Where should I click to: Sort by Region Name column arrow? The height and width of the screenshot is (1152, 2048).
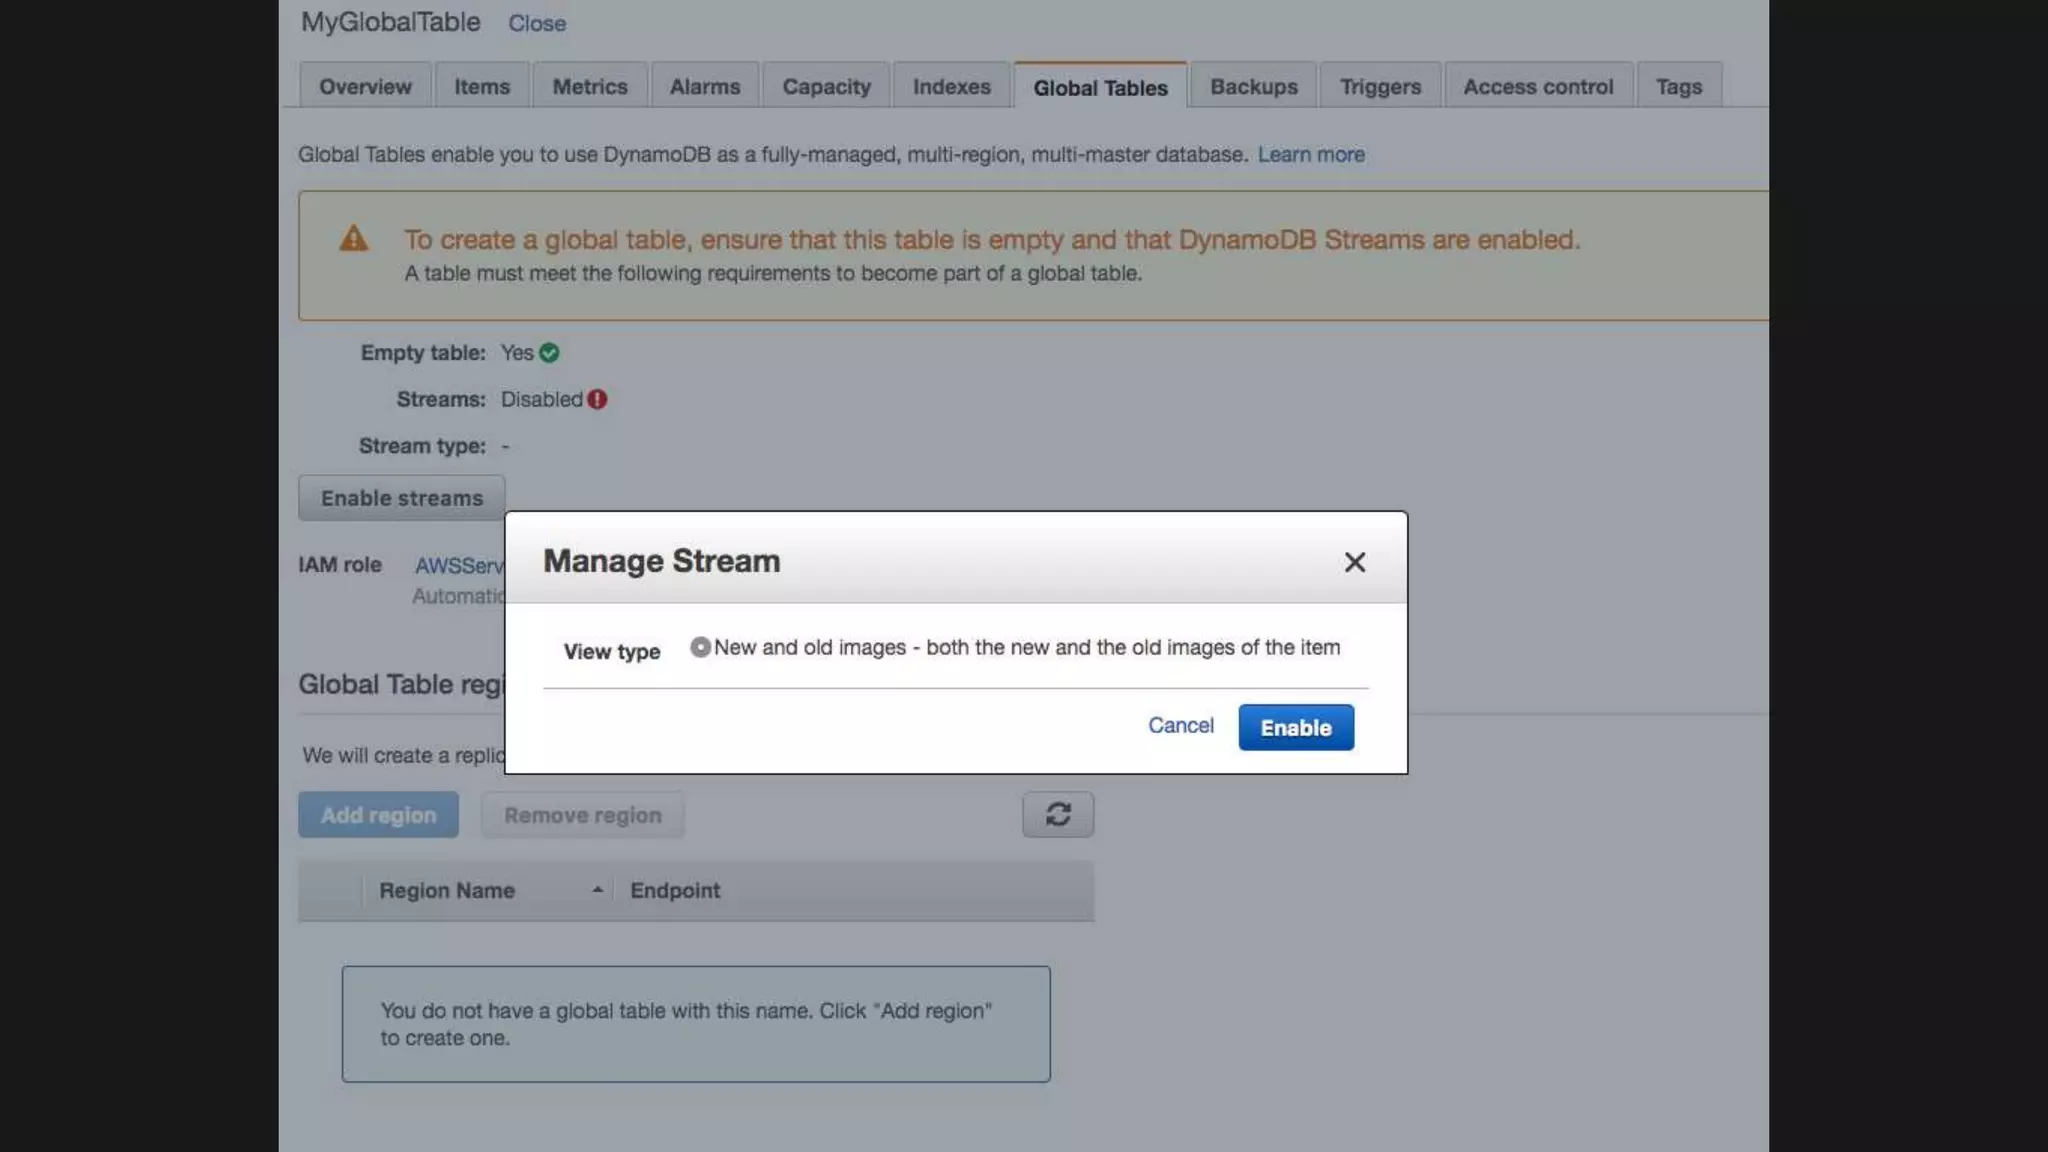pyautogui.click(x=597, y=890)
